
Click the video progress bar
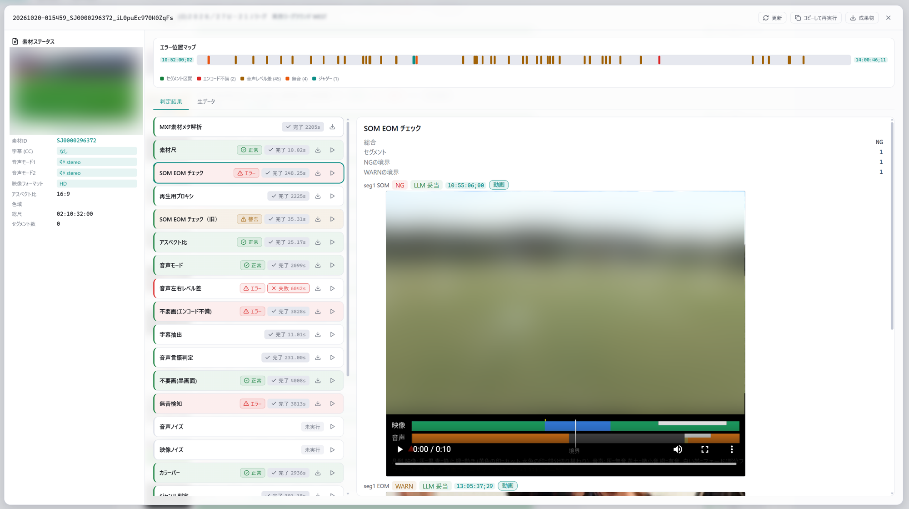click(565, 464)
